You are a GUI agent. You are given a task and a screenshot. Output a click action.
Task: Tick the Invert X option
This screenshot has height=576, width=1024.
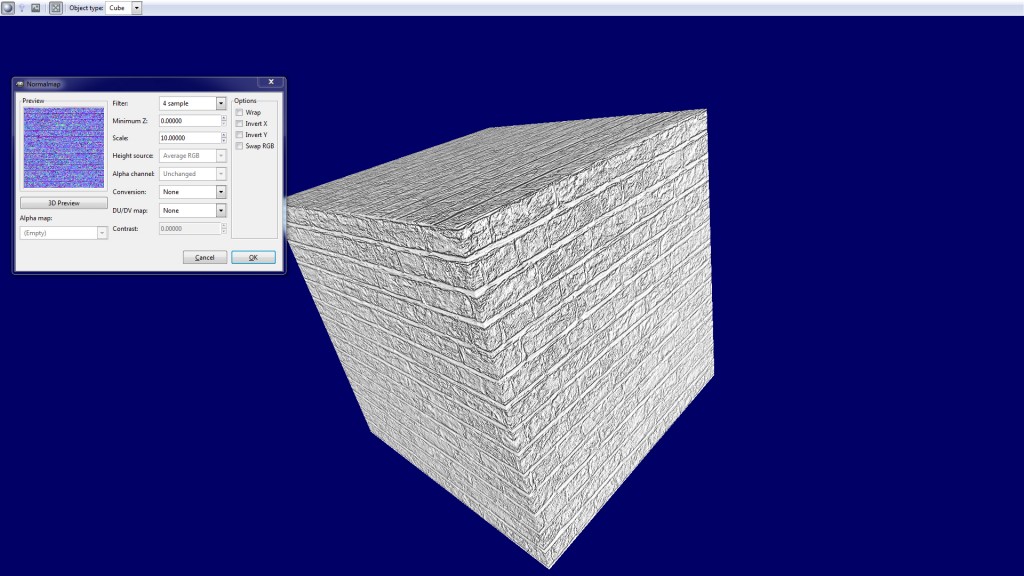pyautogui.click(x=240, y=123)
